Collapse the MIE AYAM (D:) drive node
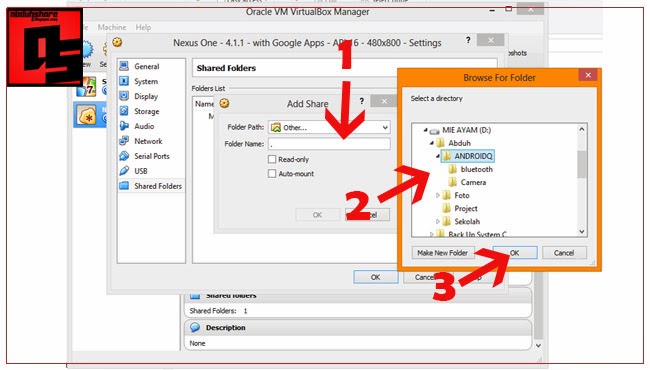The height and width of the screenshot is (370, 650). click(425, 130)
